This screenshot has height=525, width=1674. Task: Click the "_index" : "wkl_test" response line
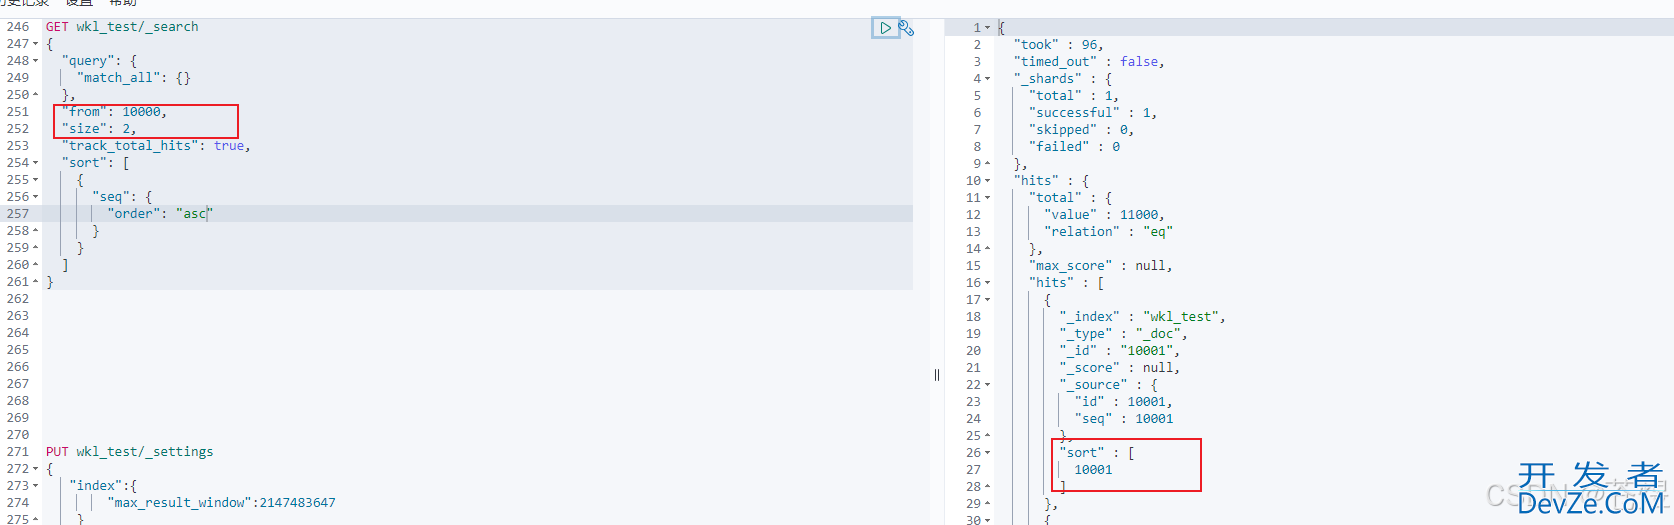1142,317
